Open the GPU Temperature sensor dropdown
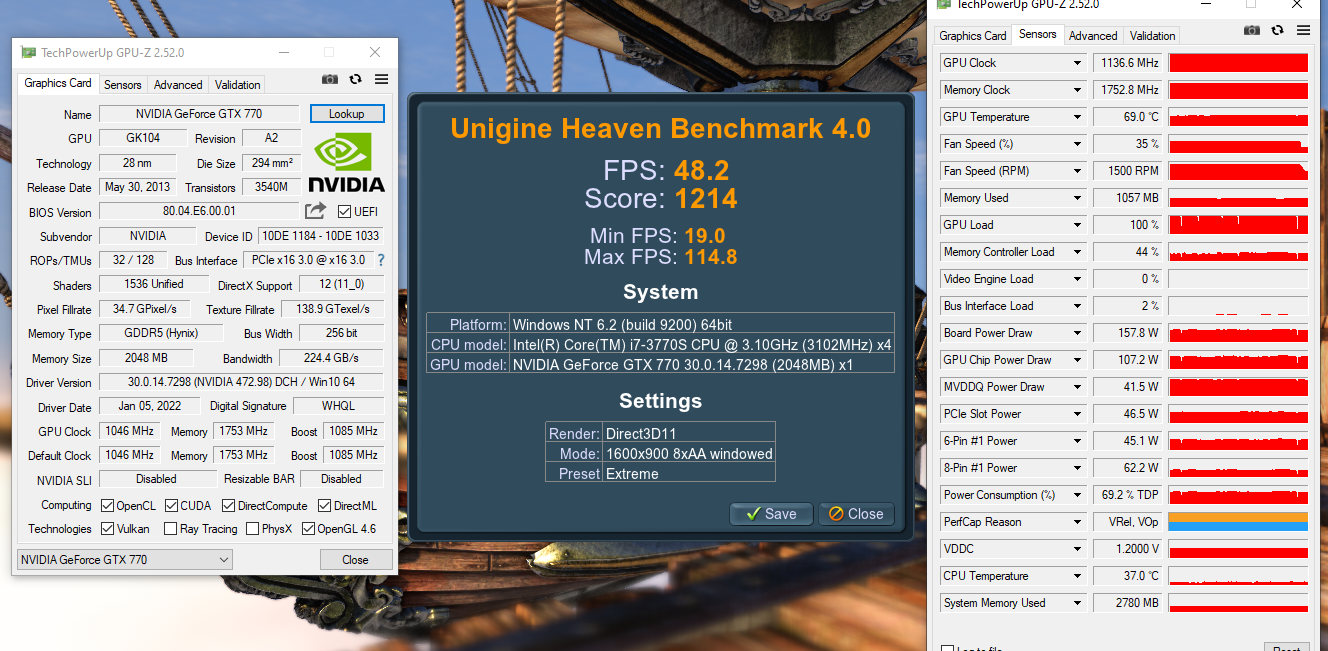 pos(1077,117)
